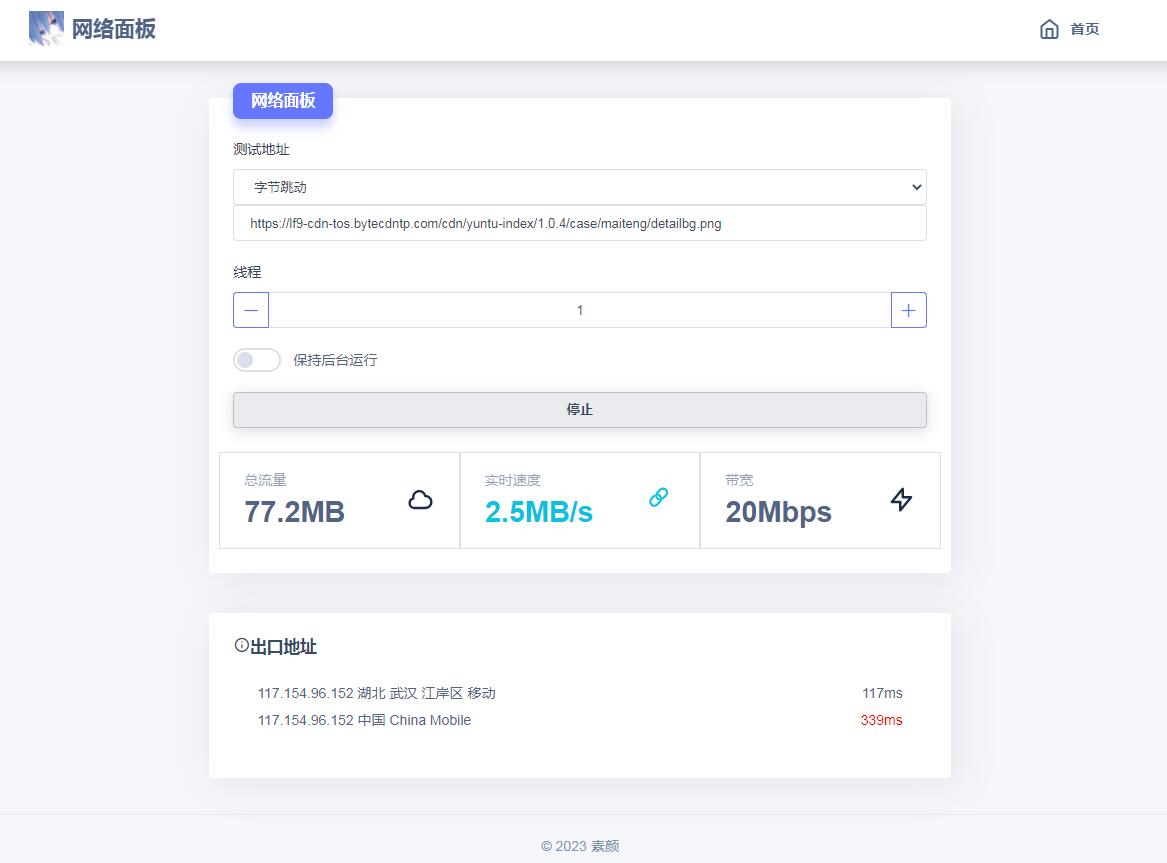This screenshot has width=1167, height=863.
Task: Select a different site from the test address list
Action: [x=580, y=187]
